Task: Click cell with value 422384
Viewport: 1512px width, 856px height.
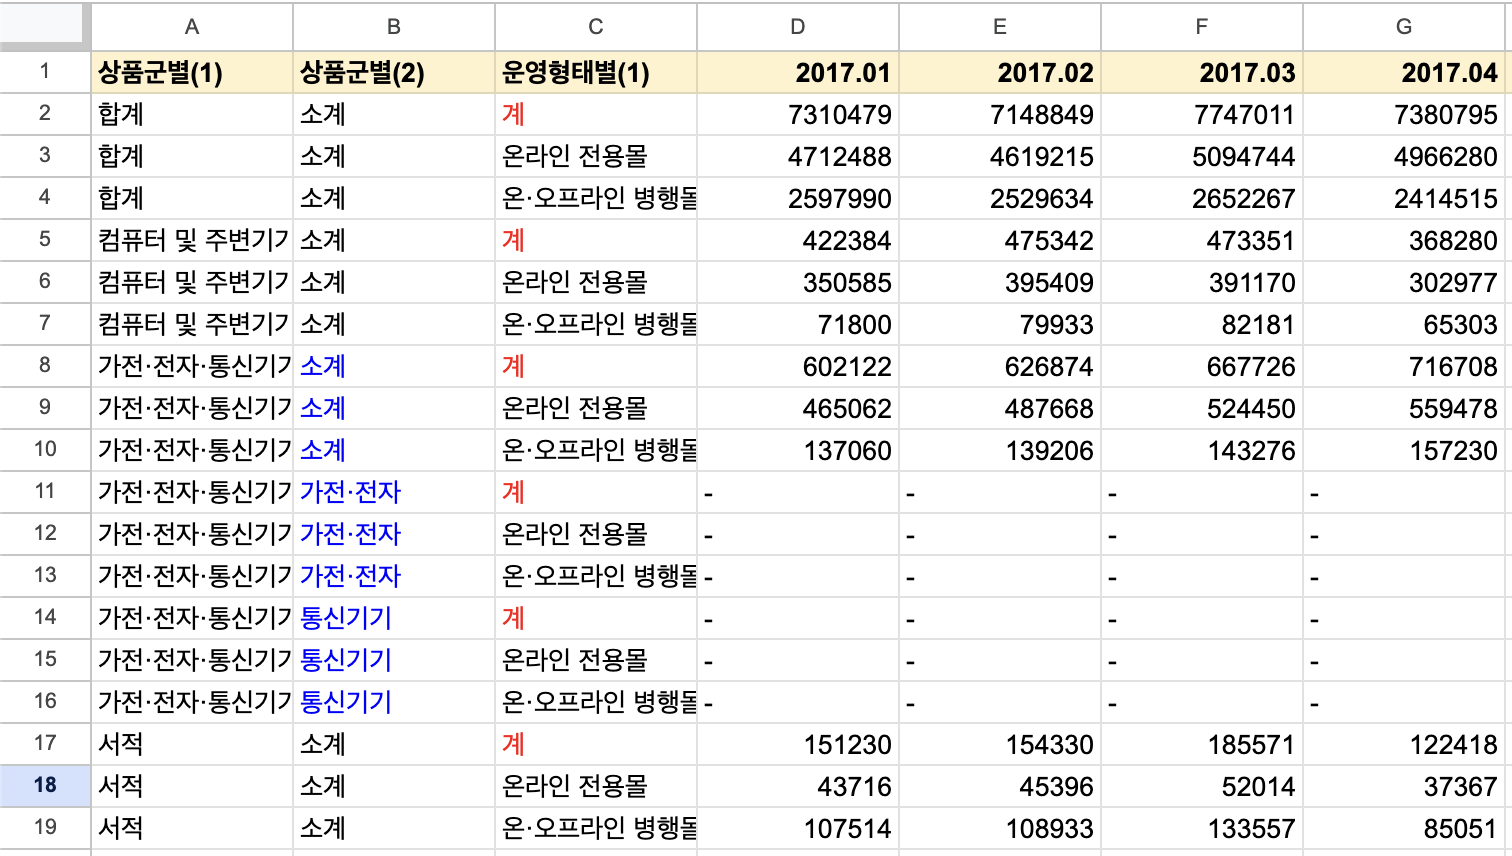Action: coord(798,240)
